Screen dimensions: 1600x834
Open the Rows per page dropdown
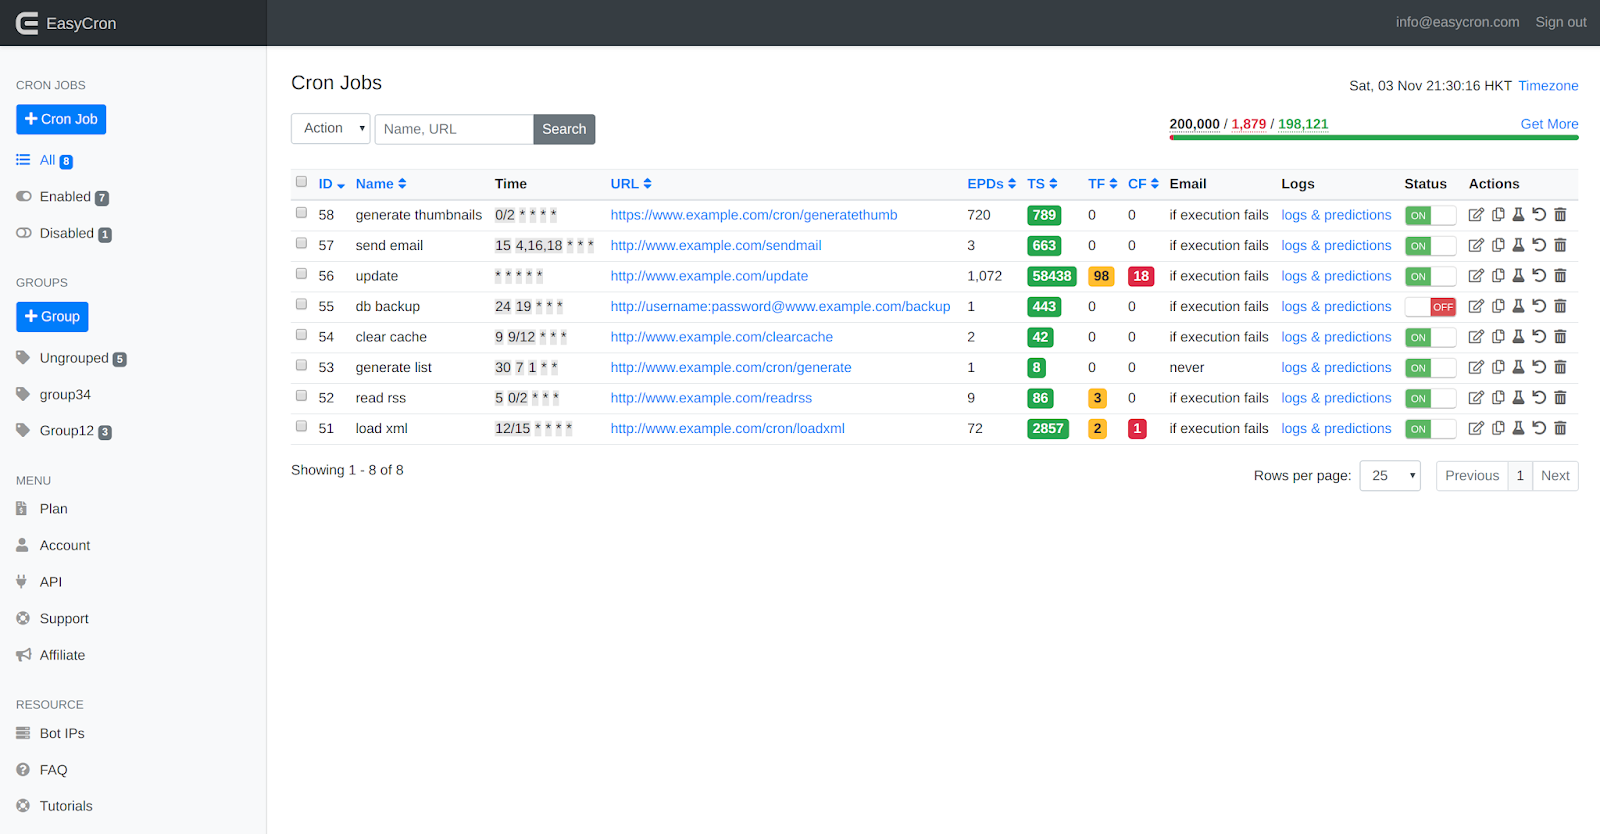tap(1390, 476)
